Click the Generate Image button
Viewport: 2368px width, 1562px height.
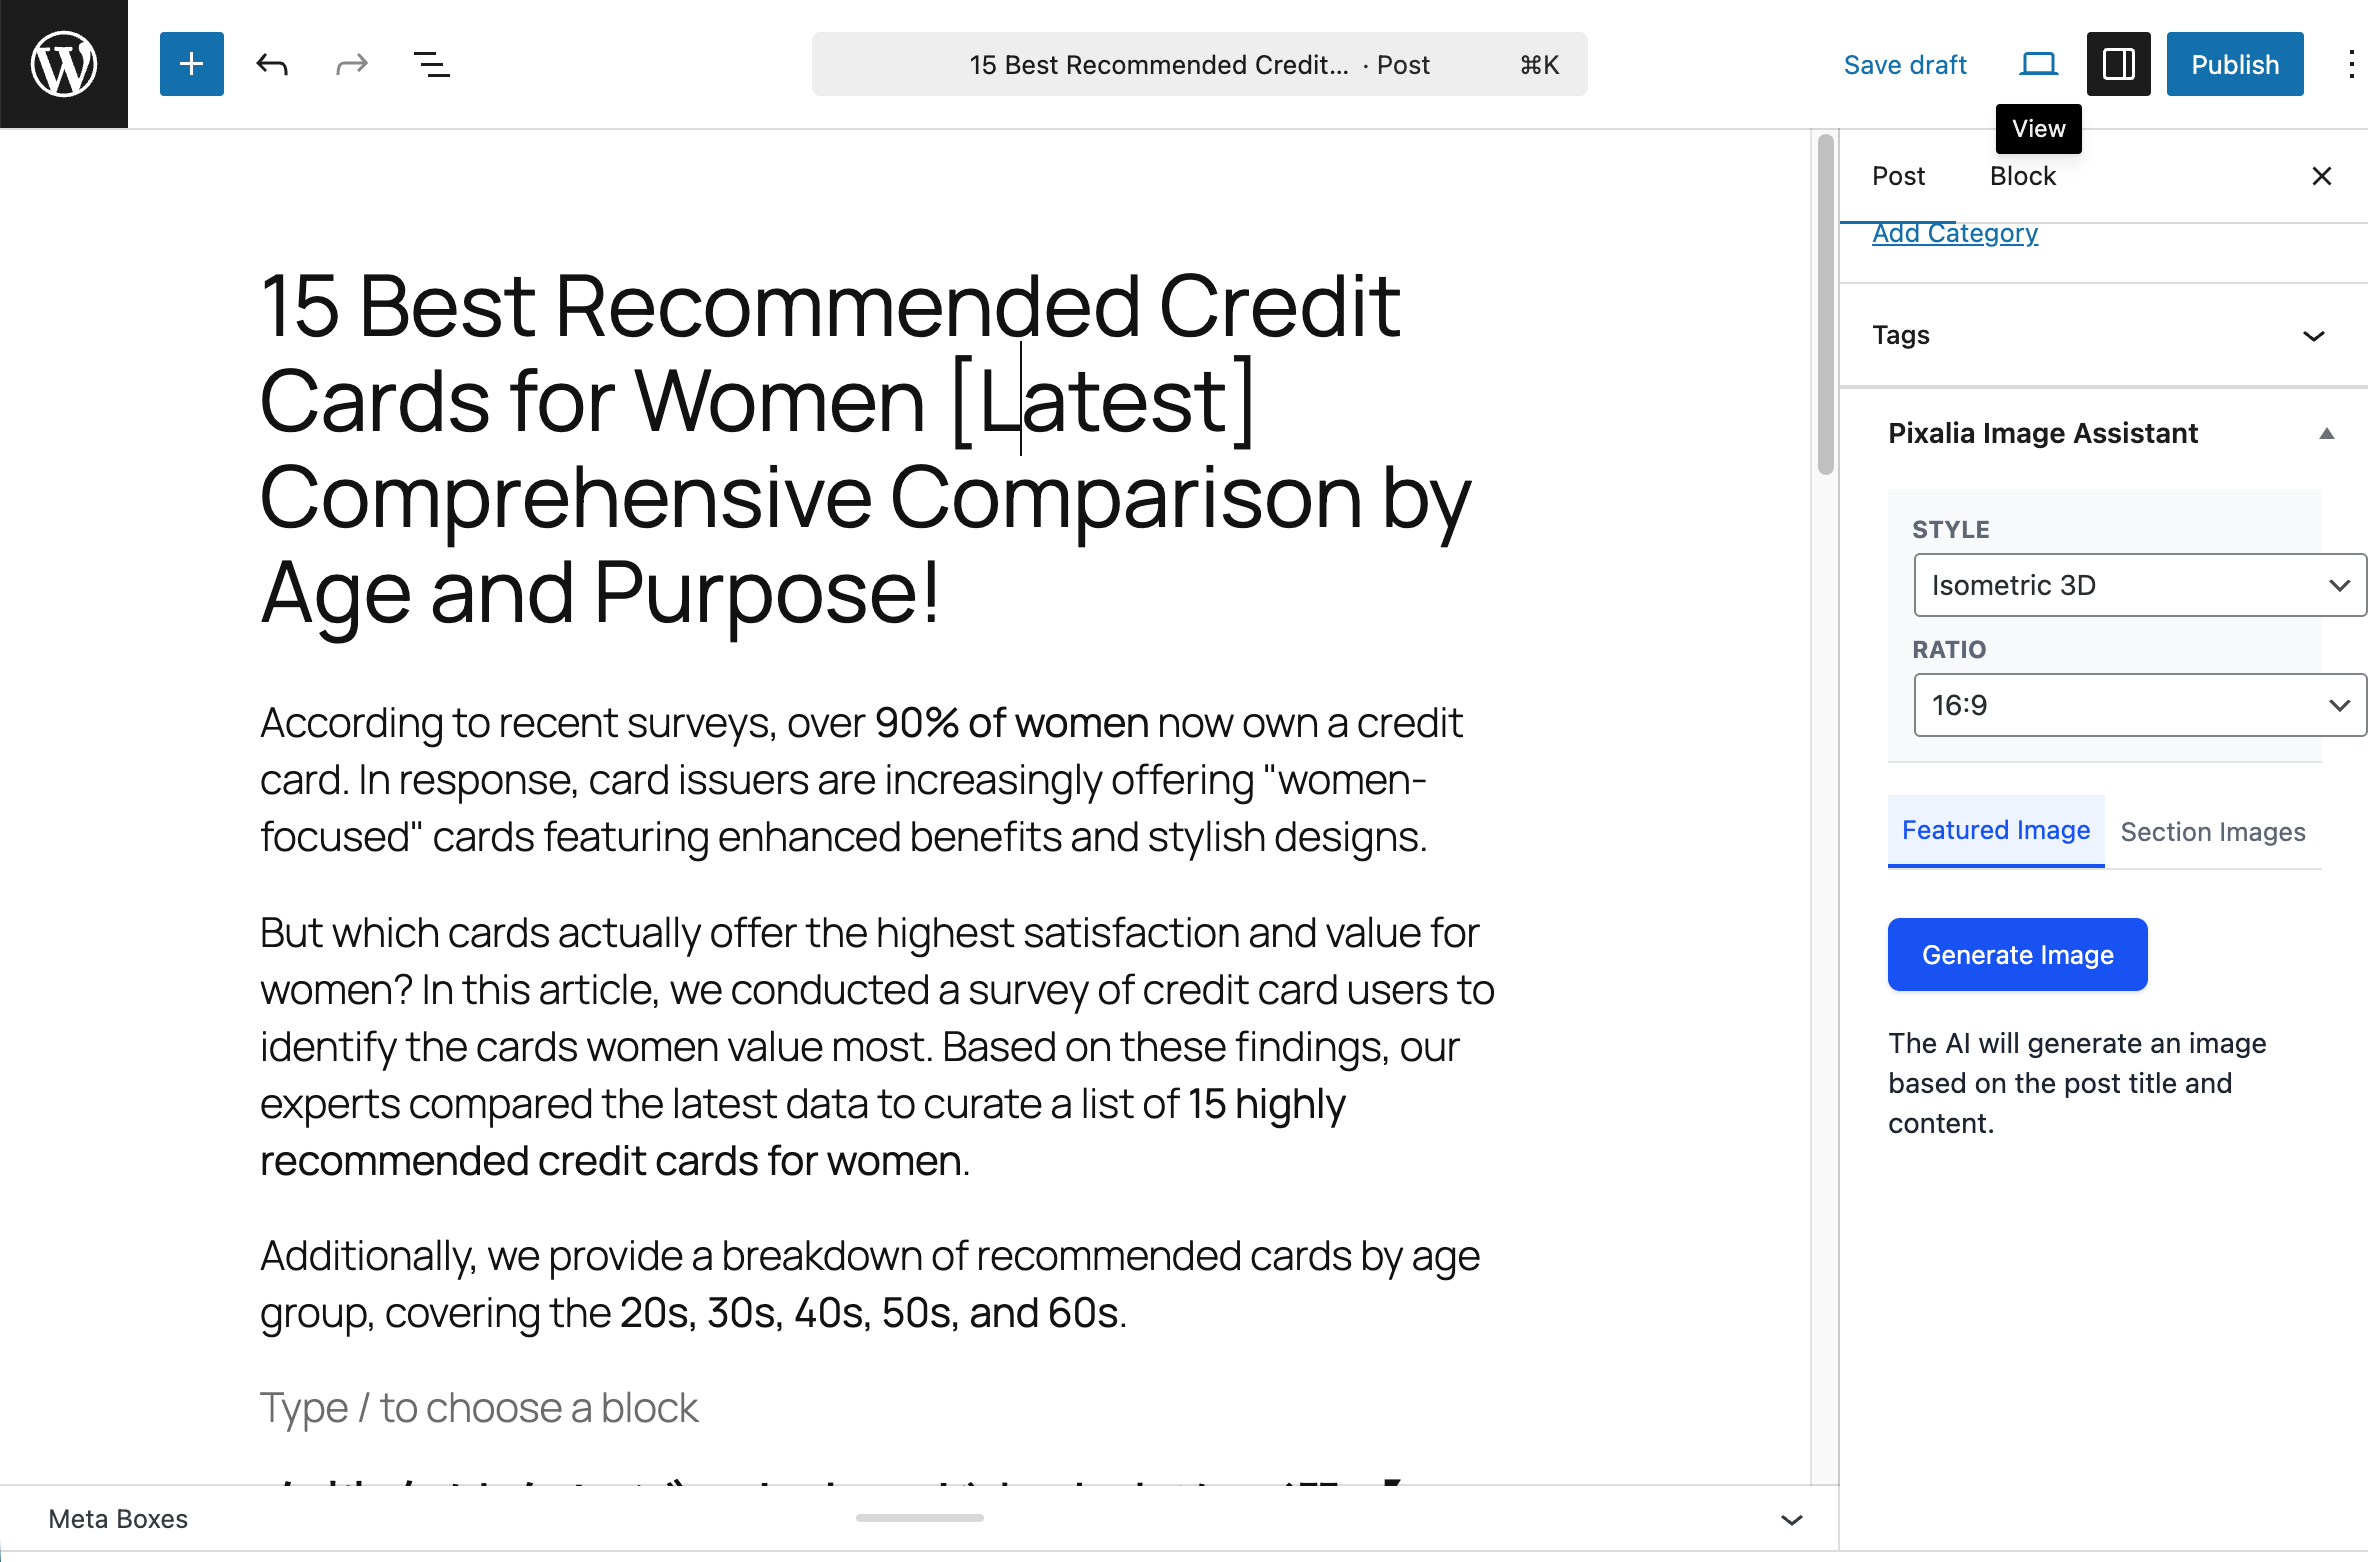pos(2017,954)
